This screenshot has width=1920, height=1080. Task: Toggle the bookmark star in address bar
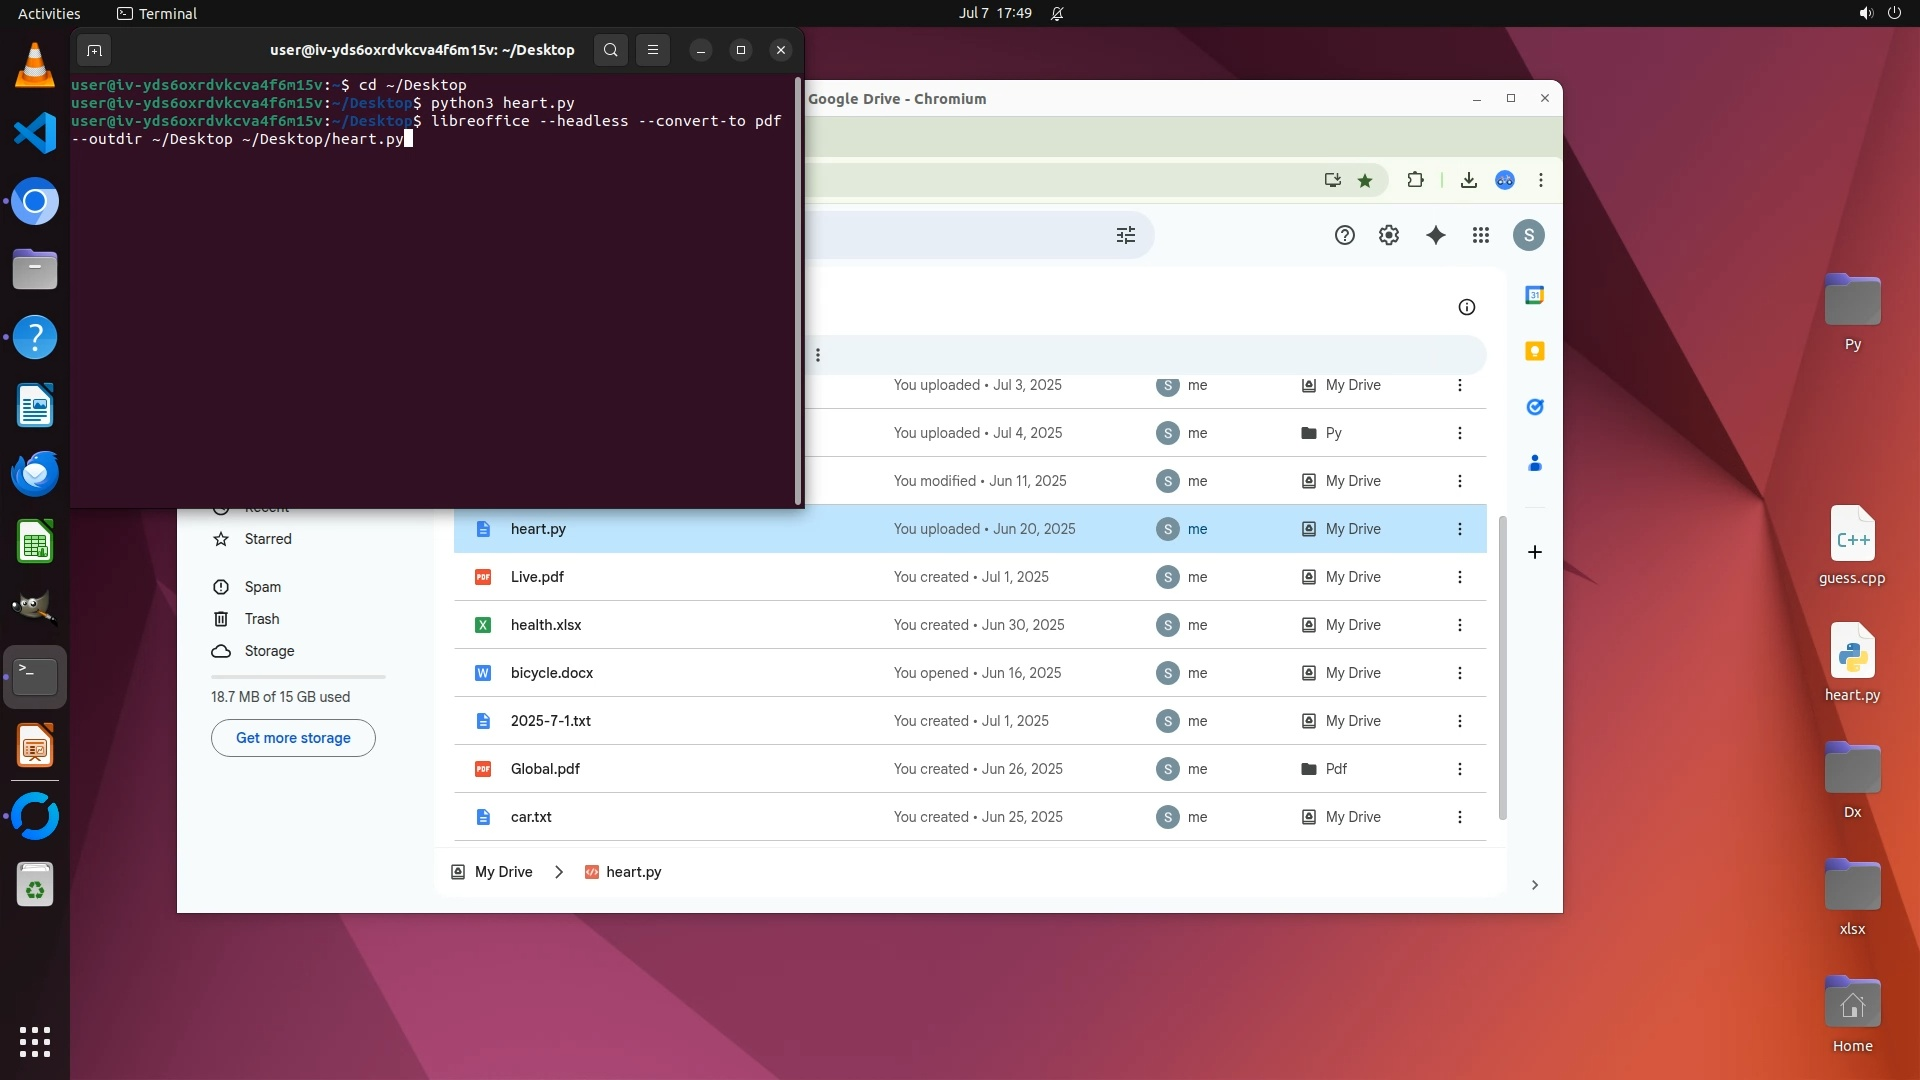[x=1365, y=180]
